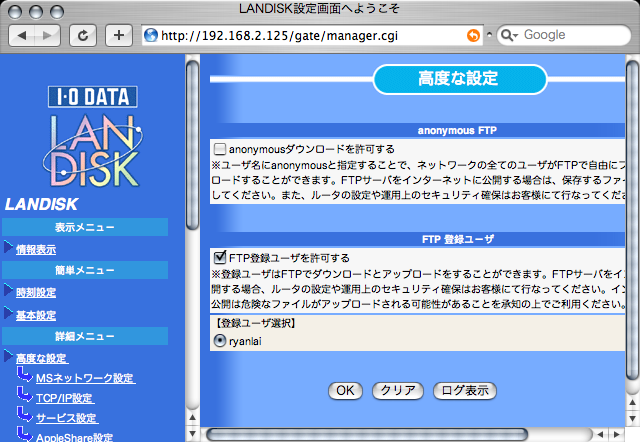
Task: Click the orange SnapBack icon in the address bar
Action: coord(473,36)
